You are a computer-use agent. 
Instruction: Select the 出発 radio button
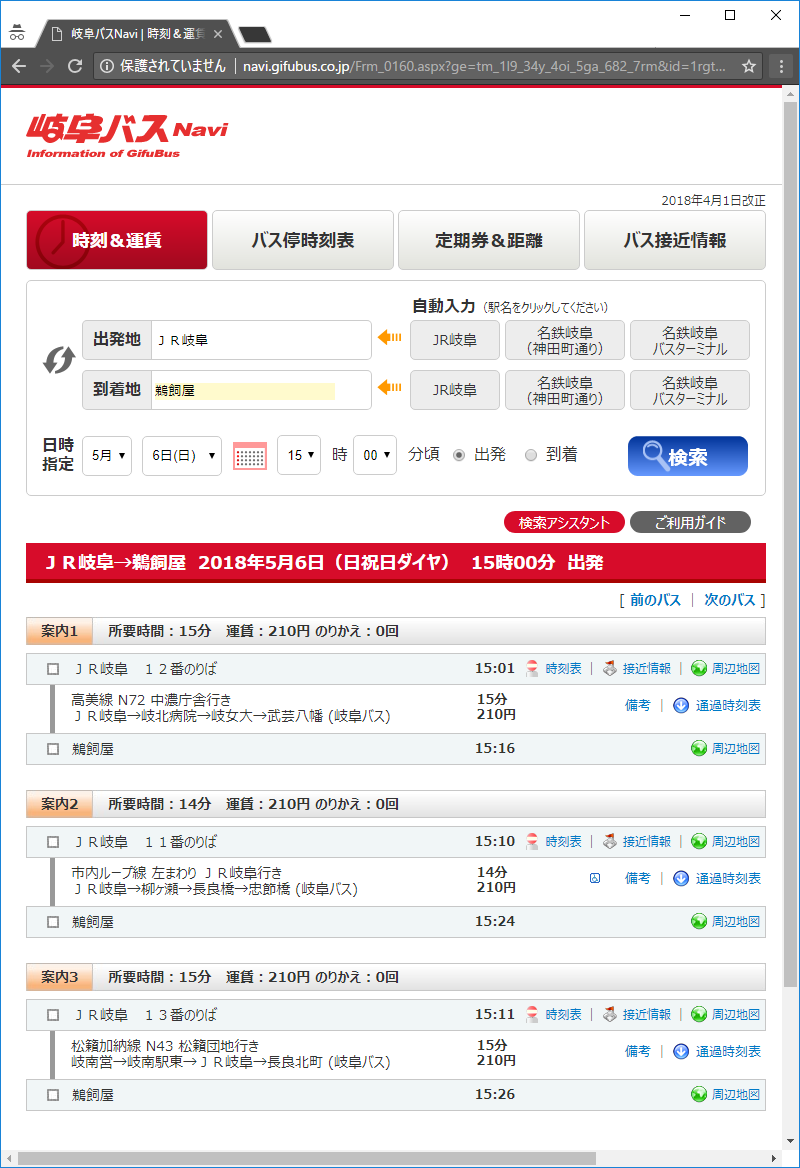coord(459,455)
